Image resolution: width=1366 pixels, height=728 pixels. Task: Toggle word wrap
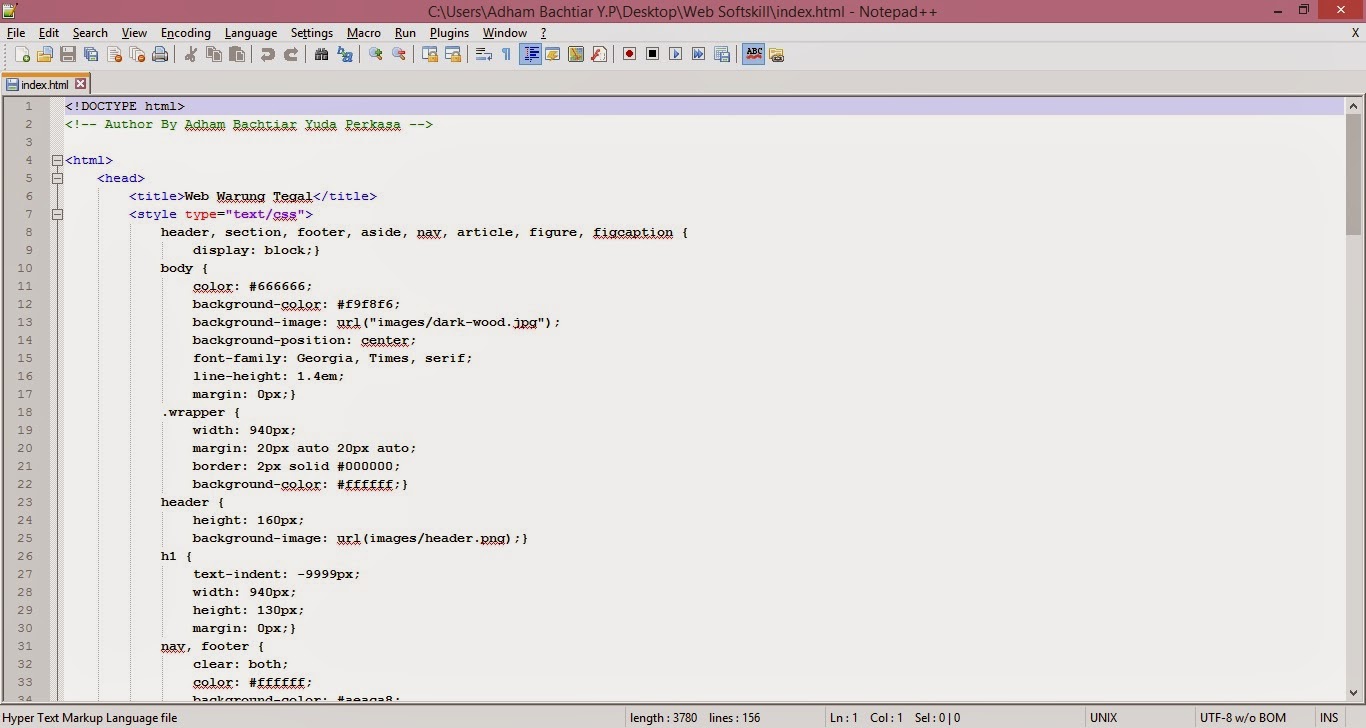tap(483, 54)
